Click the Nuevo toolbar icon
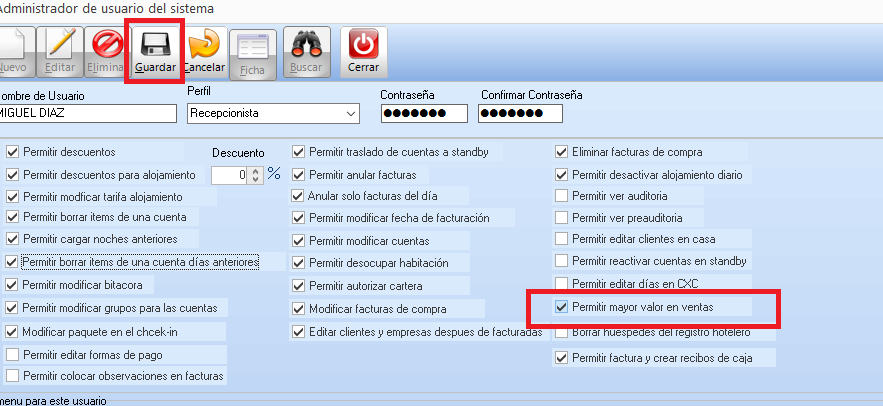The image size is (883, 406). click(14, 46)
